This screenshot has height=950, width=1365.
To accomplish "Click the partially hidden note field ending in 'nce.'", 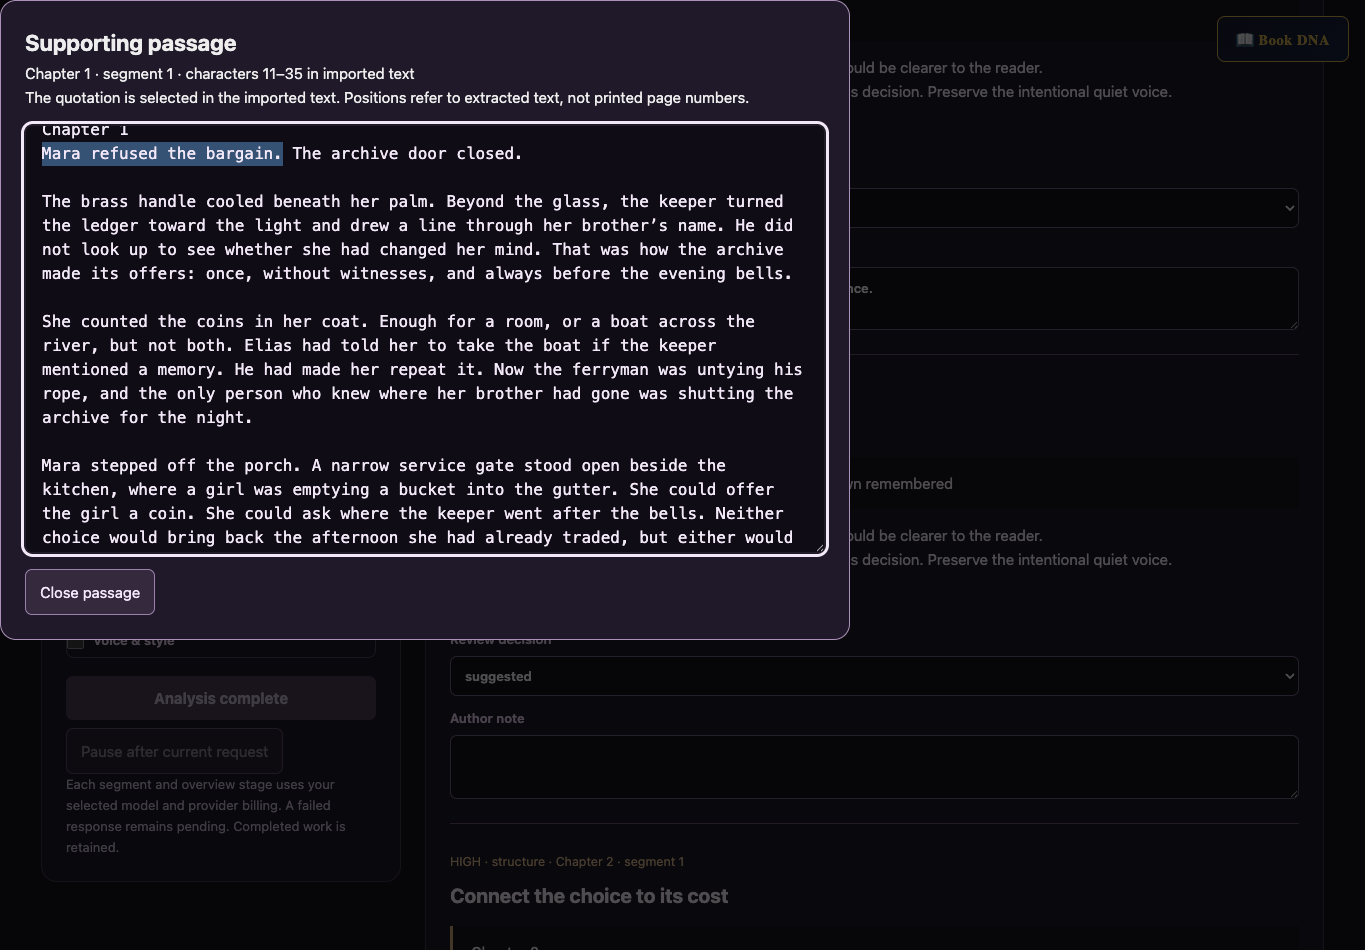I will click(x=1074, y=298).
